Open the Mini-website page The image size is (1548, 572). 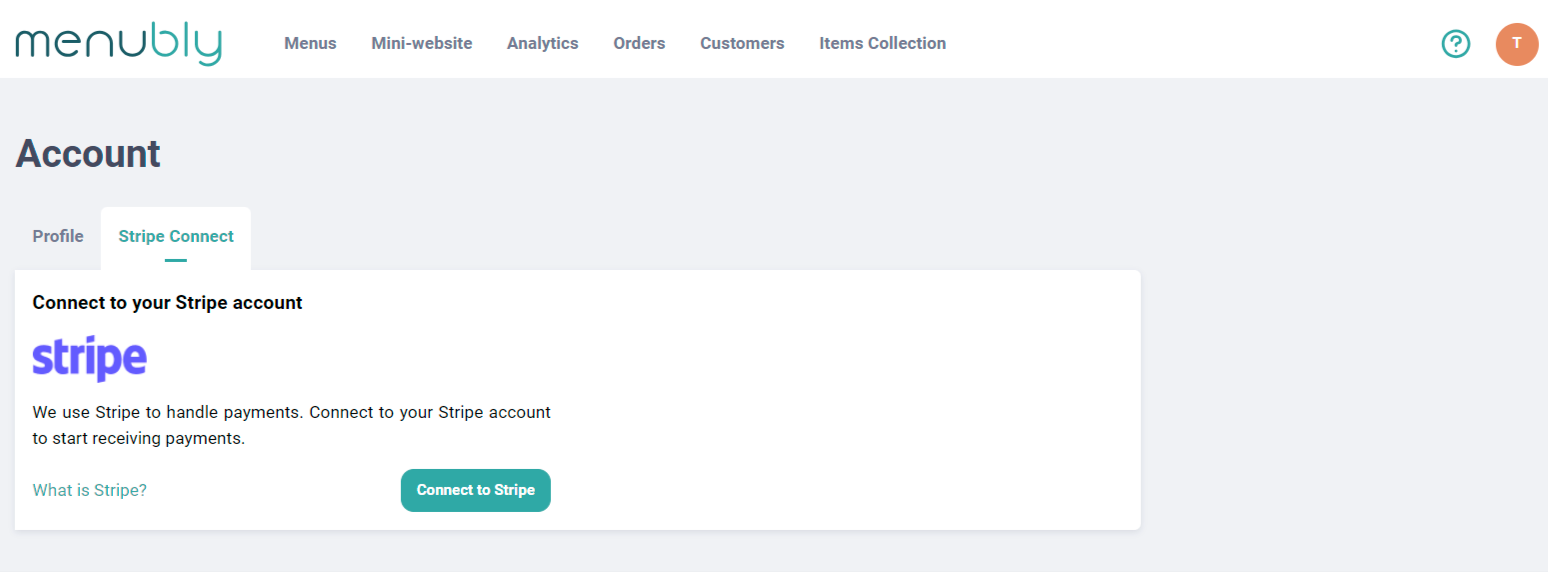pos(421,44)
